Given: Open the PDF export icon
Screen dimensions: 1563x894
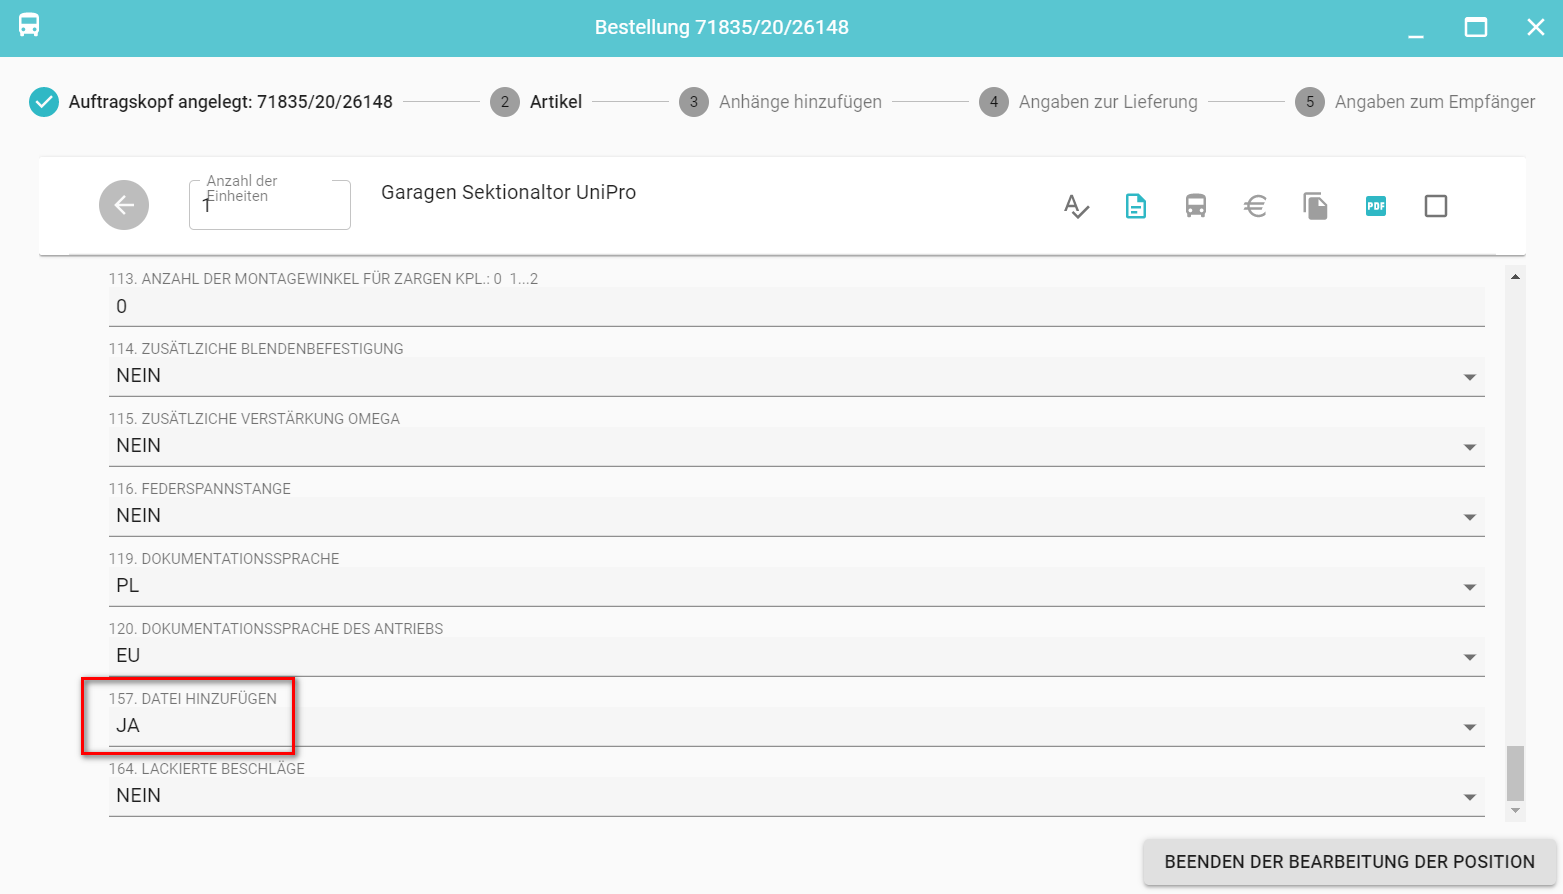Looking at the screenshot, I should [x=1376, y=206].
